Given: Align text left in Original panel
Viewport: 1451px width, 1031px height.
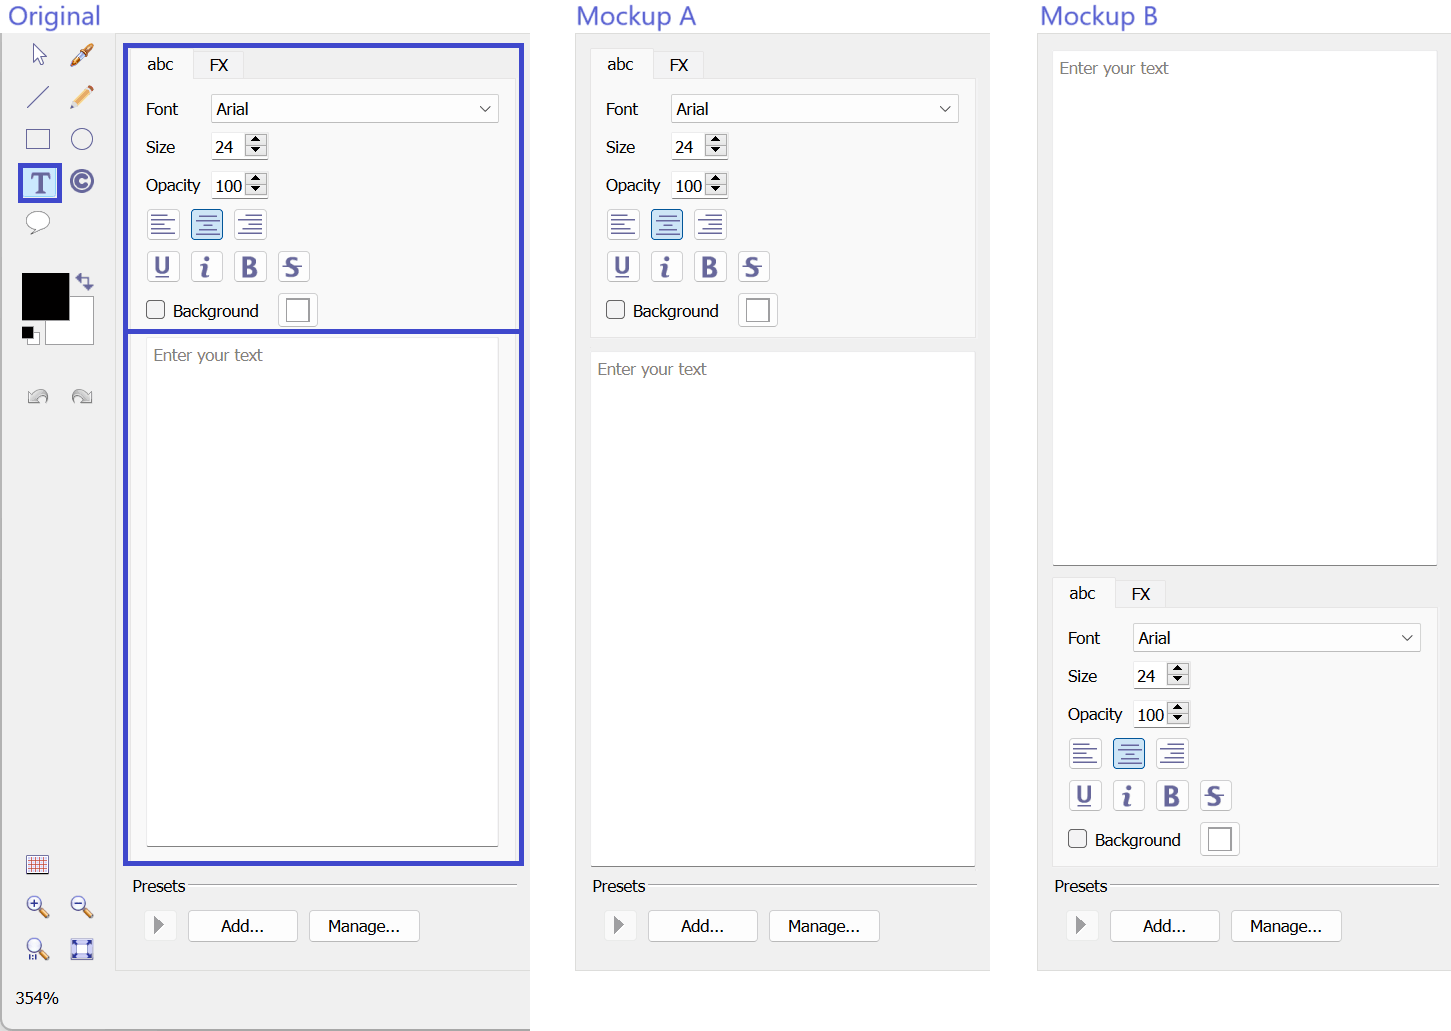Looking at the screenshot, I should coord(163,224).
